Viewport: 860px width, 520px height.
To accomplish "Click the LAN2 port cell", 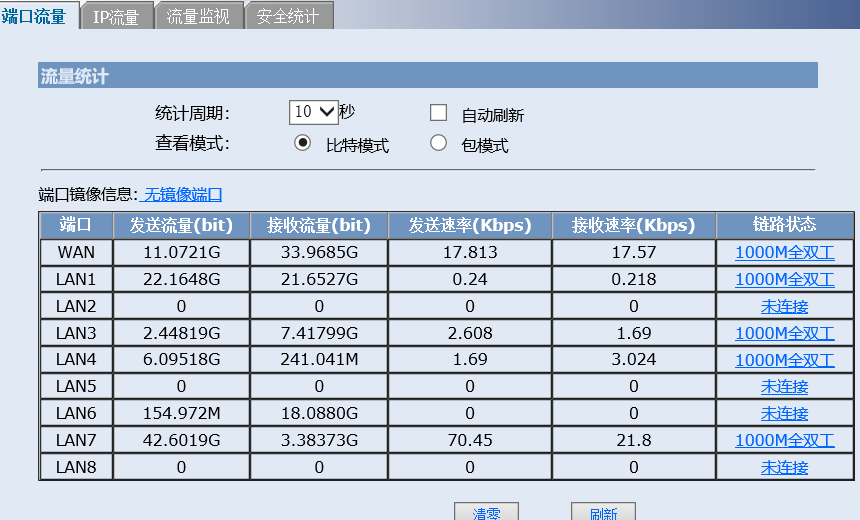I will click(x=76, y=306).
